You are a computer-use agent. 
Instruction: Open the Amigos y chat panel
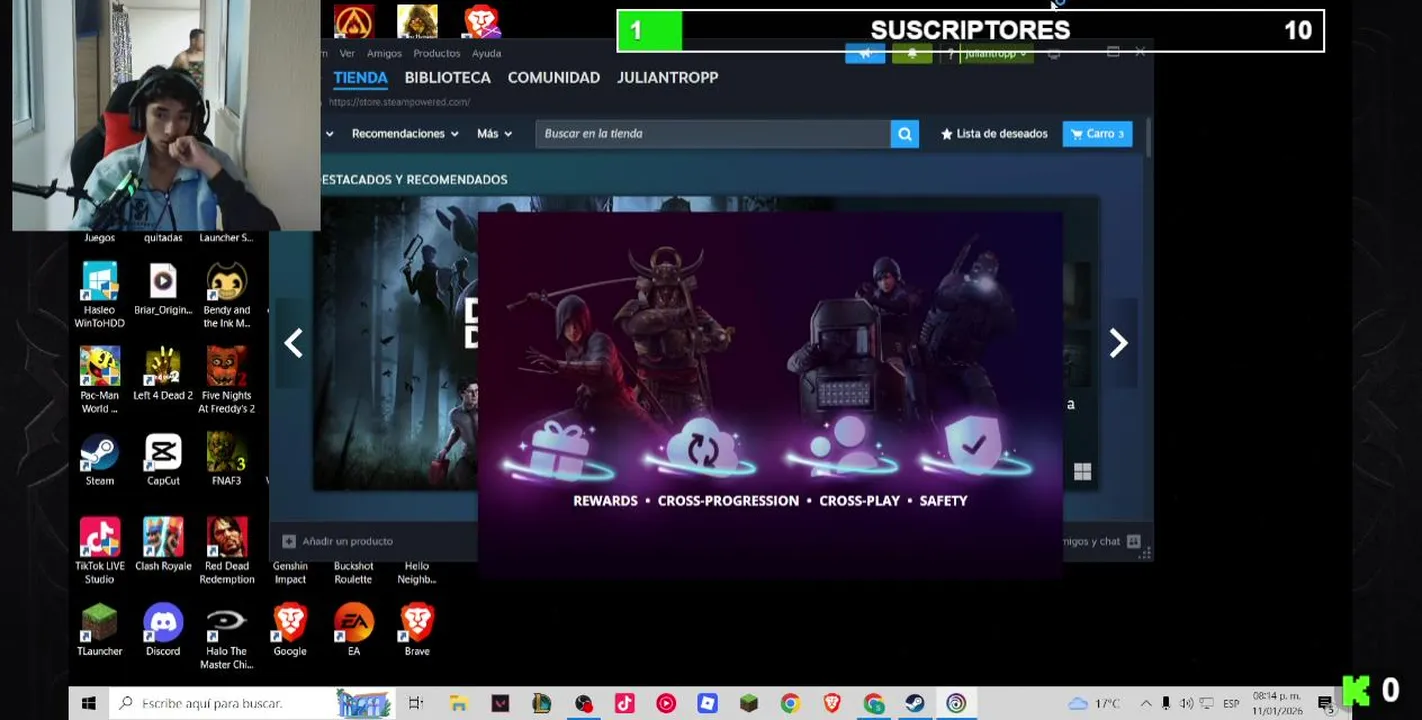(1100, 541)
